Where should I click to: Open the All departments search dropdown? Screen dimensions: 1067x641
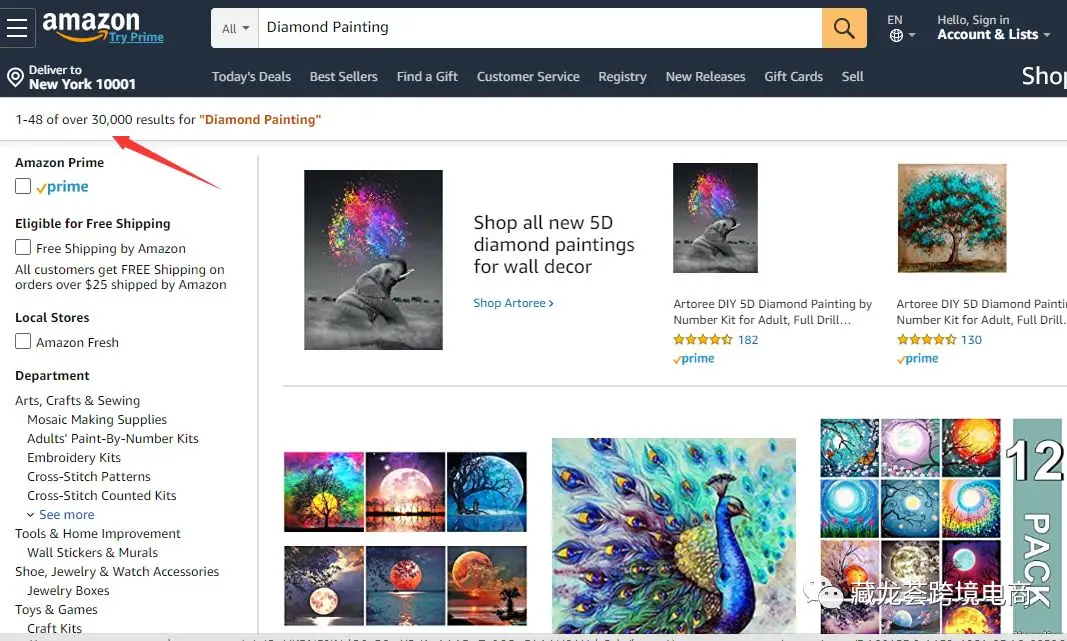pyautogui.click(x=235, y=29)
